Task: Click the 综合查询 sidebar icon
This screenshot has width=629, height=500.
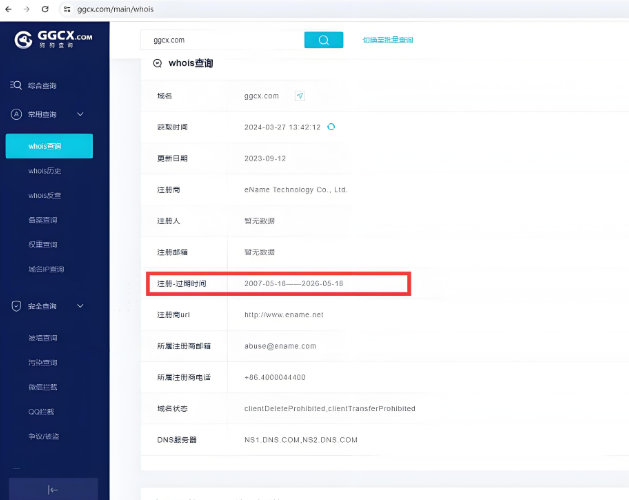Action: 16,86
